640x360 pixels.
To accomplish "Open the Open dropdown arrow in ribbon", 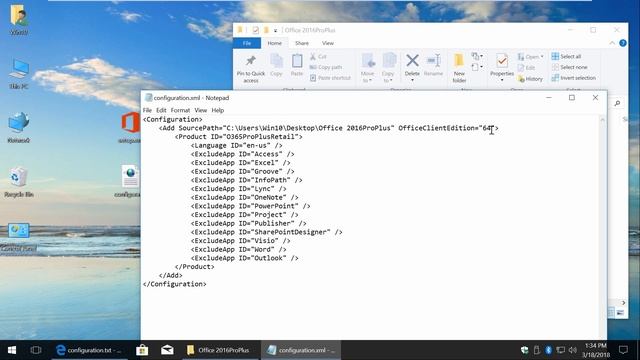I will [542, 57].
